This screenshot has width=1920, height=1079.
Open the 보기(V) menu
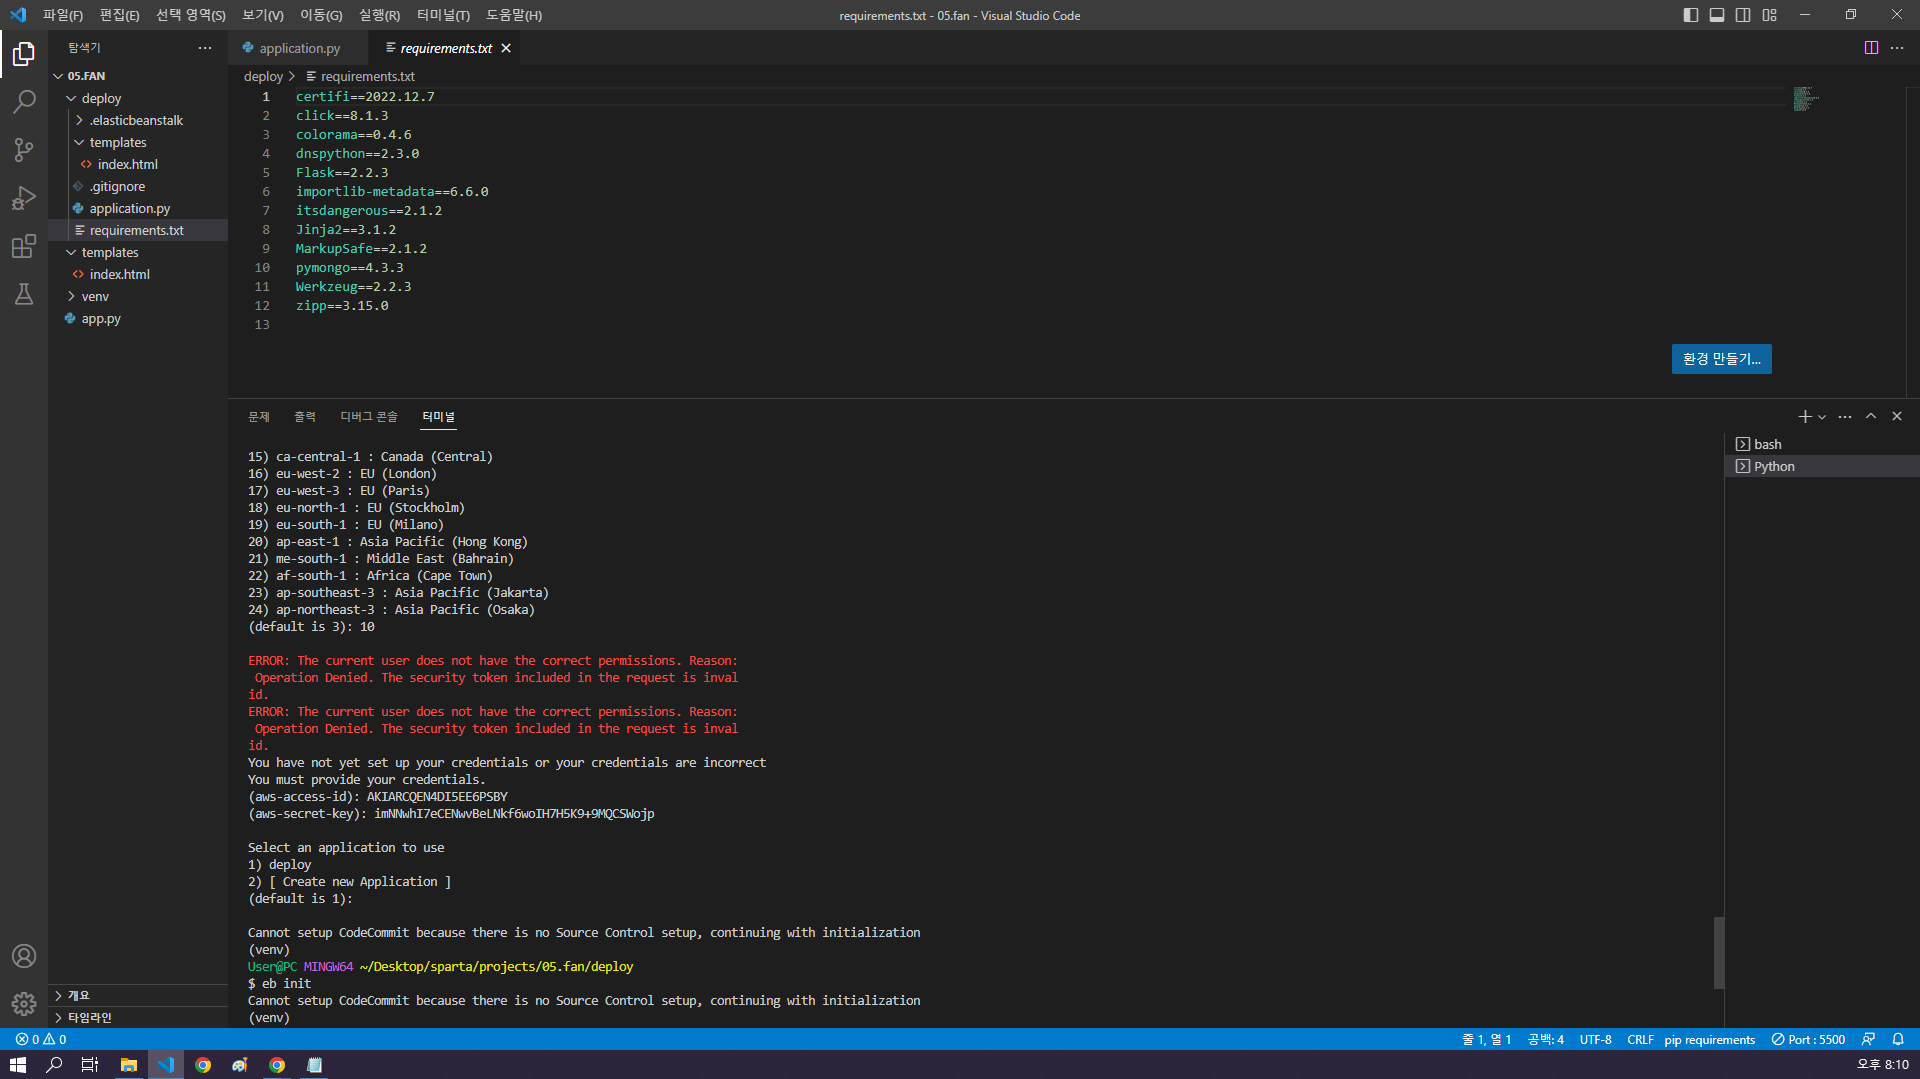coord(263,15)
